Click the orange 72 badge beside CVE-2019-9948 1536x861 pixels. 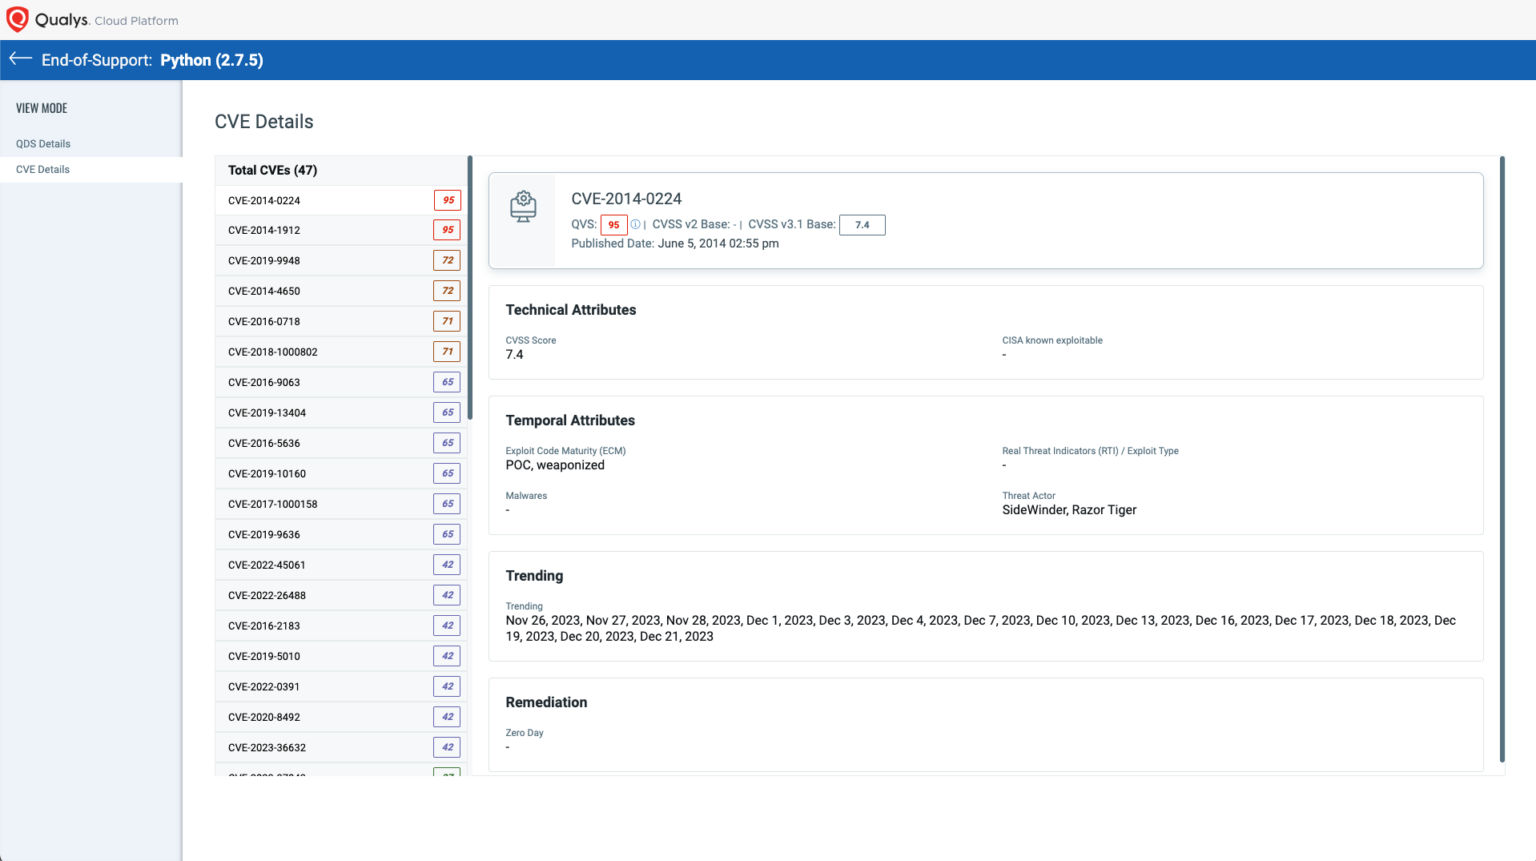(447, 260)
